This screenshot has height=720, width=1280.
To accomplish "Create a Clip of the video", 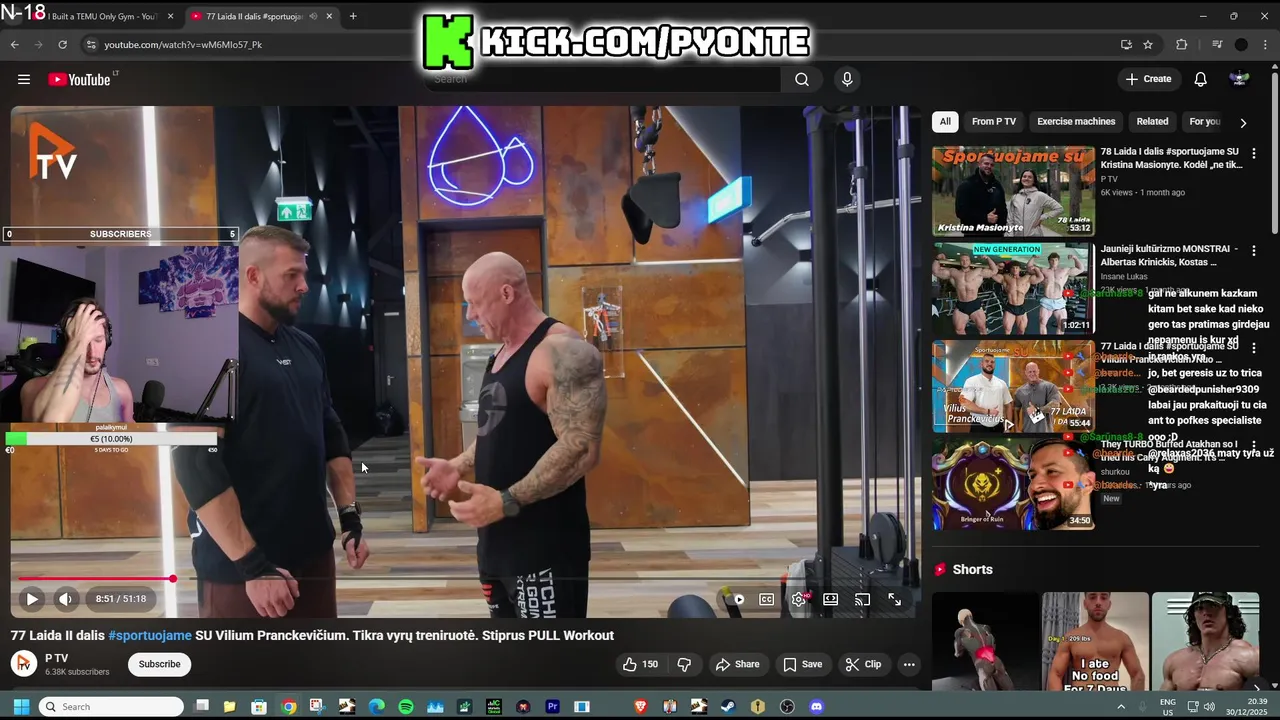I will pyautogui.click(x=863, y=664).
